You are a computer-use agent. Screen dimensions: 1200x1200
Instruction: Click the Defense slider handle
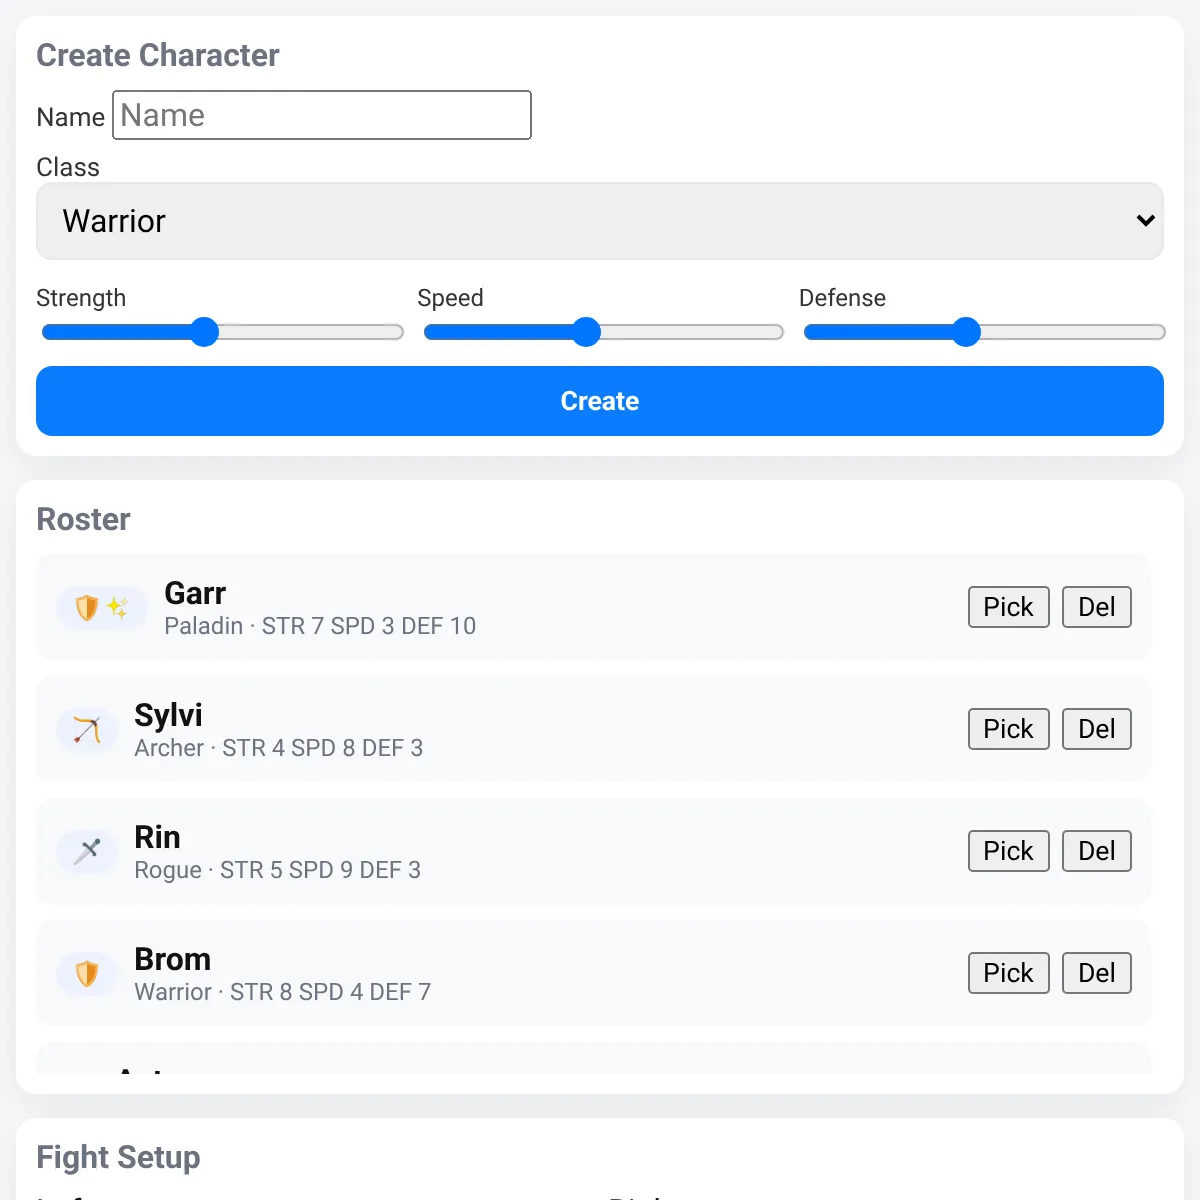point(966,332)
